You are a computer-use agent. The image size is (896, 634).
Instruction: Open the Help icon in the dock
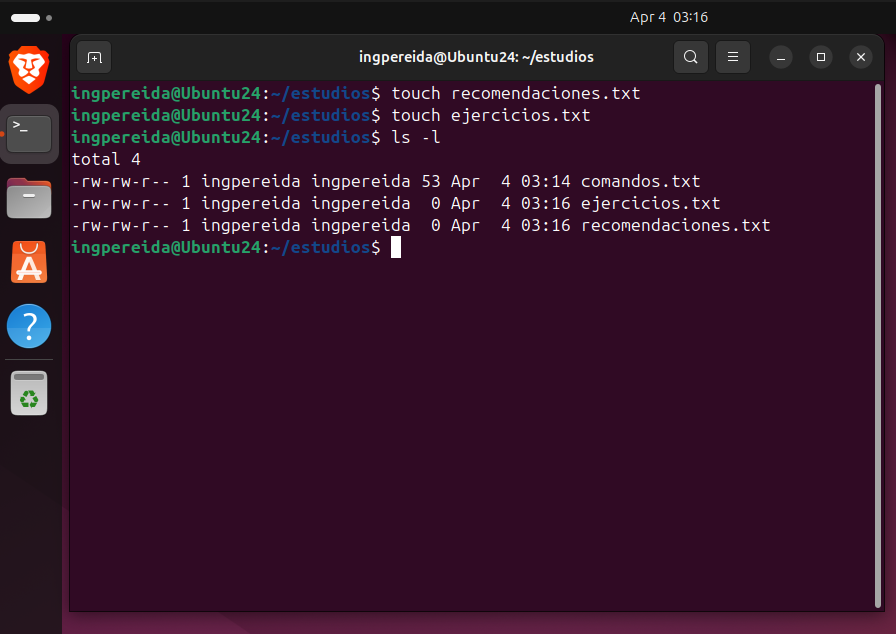pyautogui.click(x=29, y=326)
